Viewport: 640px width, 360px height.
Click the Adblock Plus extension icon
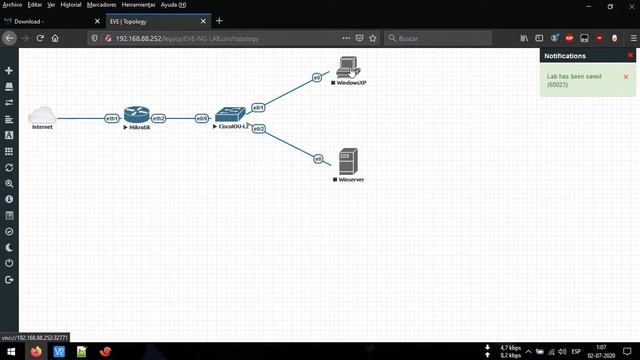coord(569,38)
